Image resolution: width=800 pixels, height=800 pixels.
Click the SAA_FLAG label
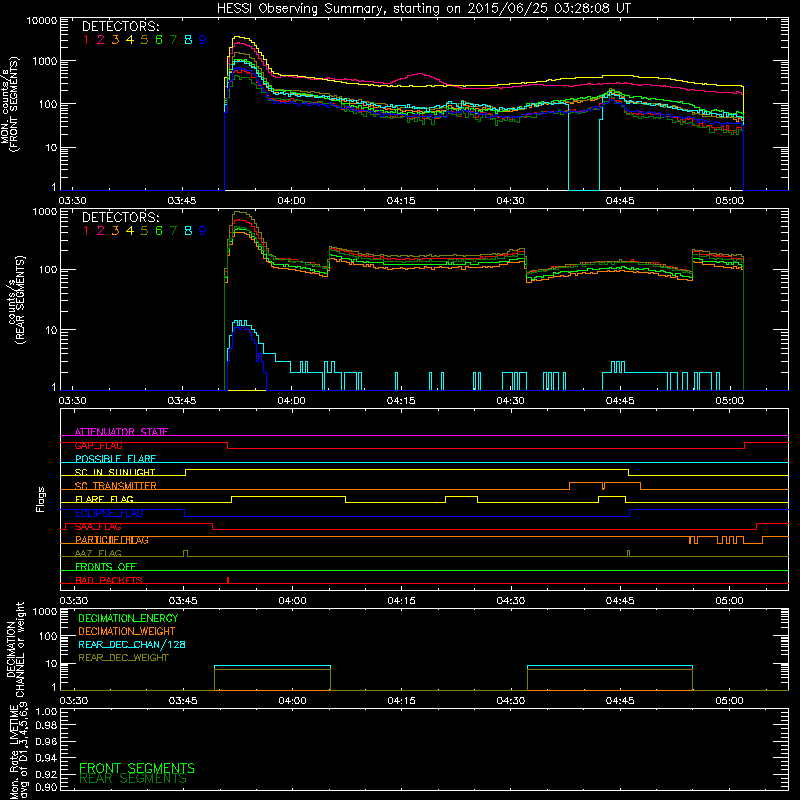98,526
